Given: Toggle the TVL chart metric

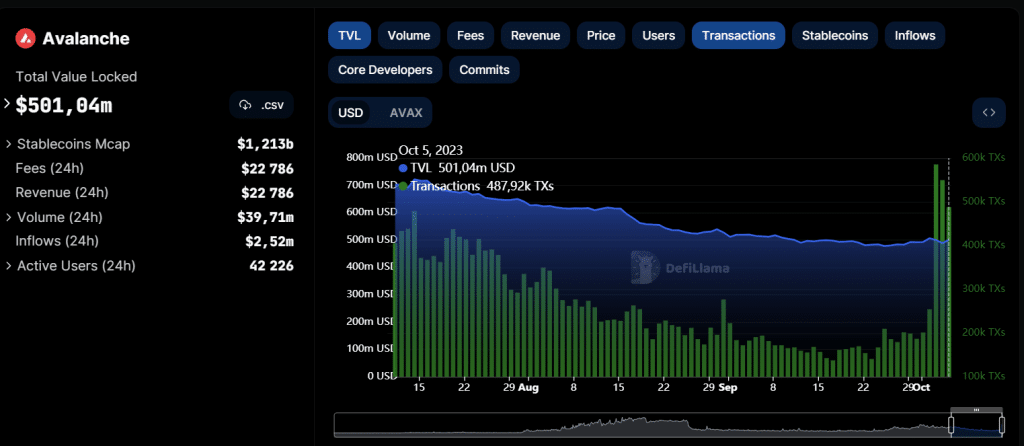Looking at the screenshot, I should point(349,35).
